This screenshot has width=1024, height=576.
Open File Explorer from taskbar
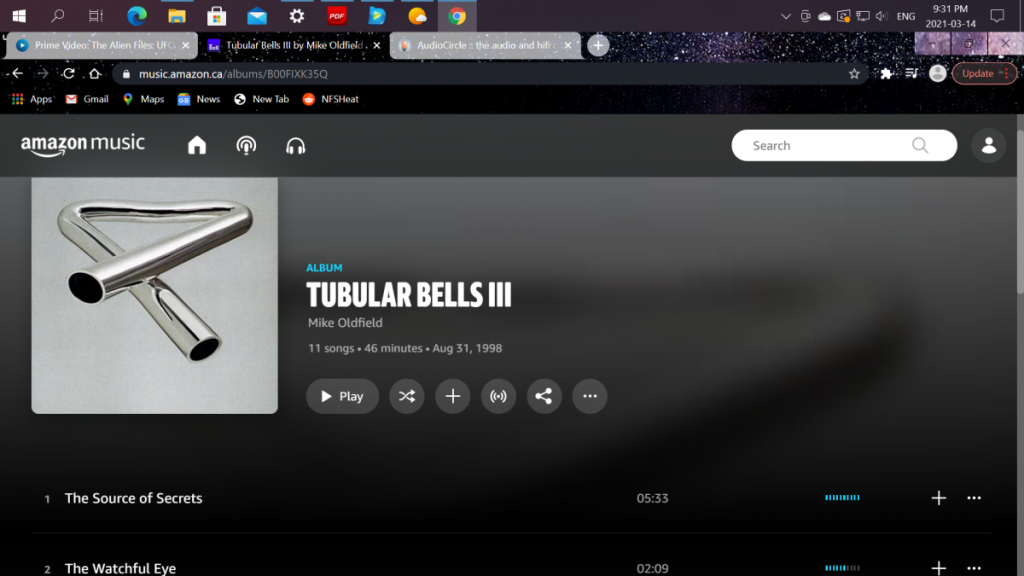(x=177, y=16)
